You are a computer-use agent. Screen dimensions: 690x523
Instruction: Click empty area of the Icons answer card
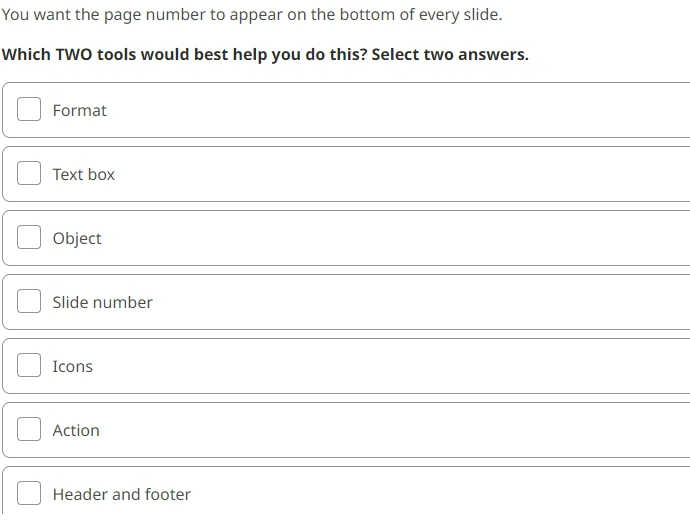(396, 366)
